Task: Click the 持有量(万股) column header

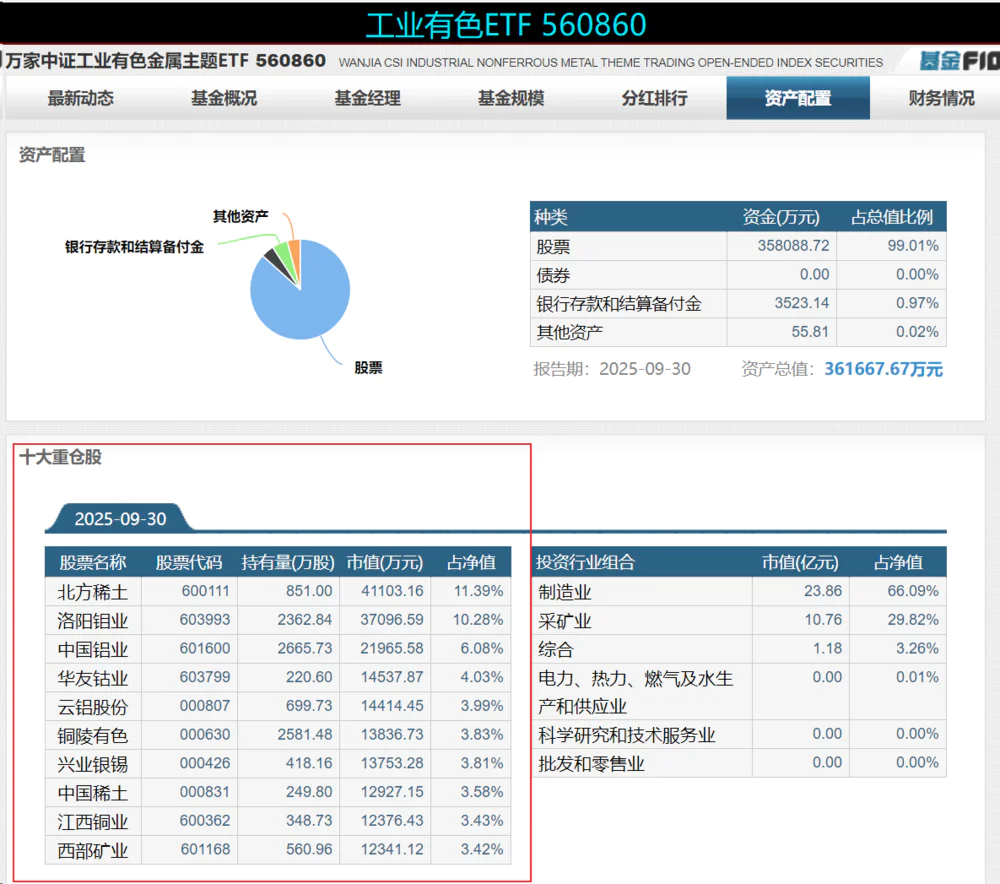Action: [x=287, y=562]
